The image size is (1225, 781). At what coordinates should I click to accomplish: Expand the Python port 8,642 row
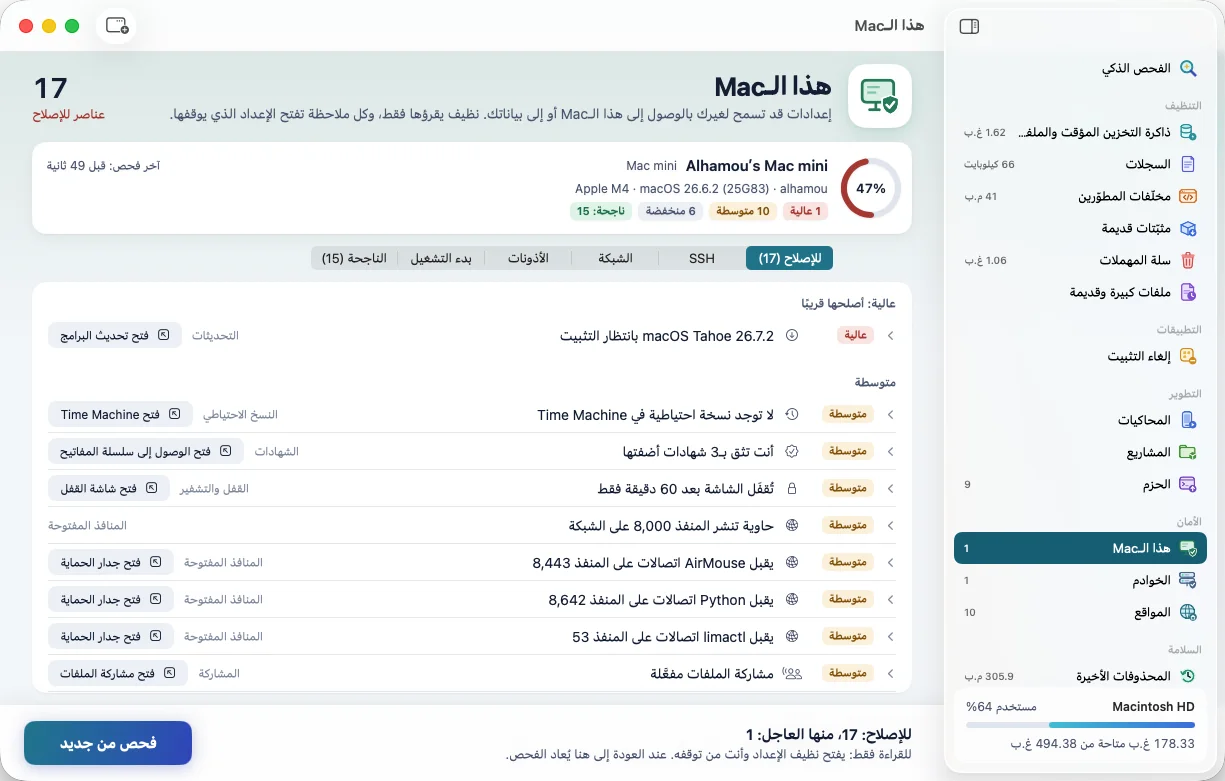coord(889,599)
